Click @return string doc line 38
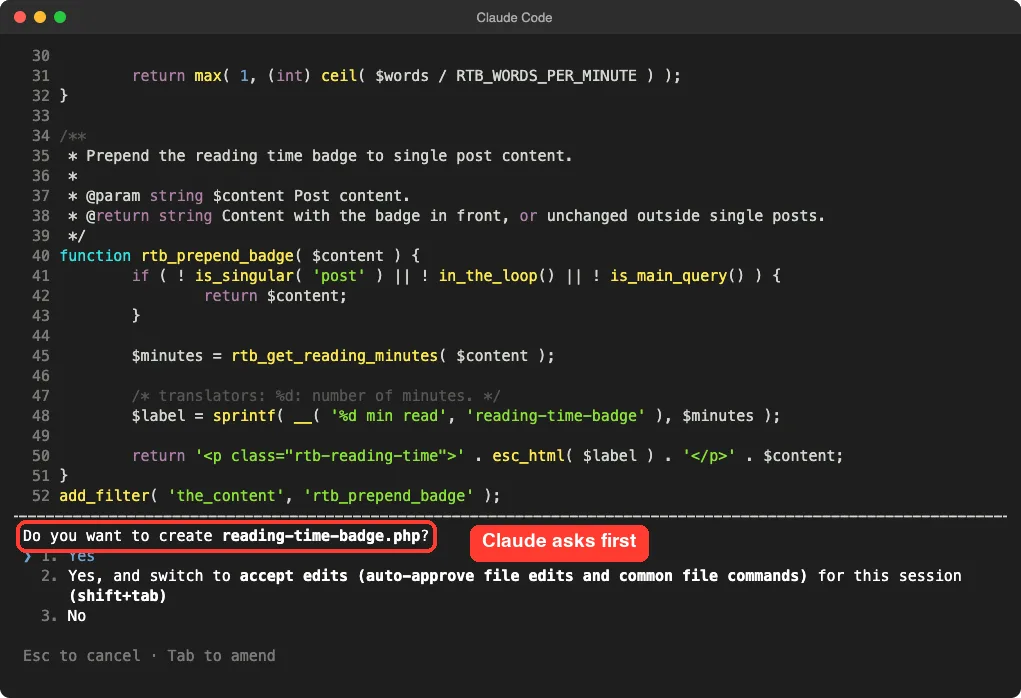 446,216
